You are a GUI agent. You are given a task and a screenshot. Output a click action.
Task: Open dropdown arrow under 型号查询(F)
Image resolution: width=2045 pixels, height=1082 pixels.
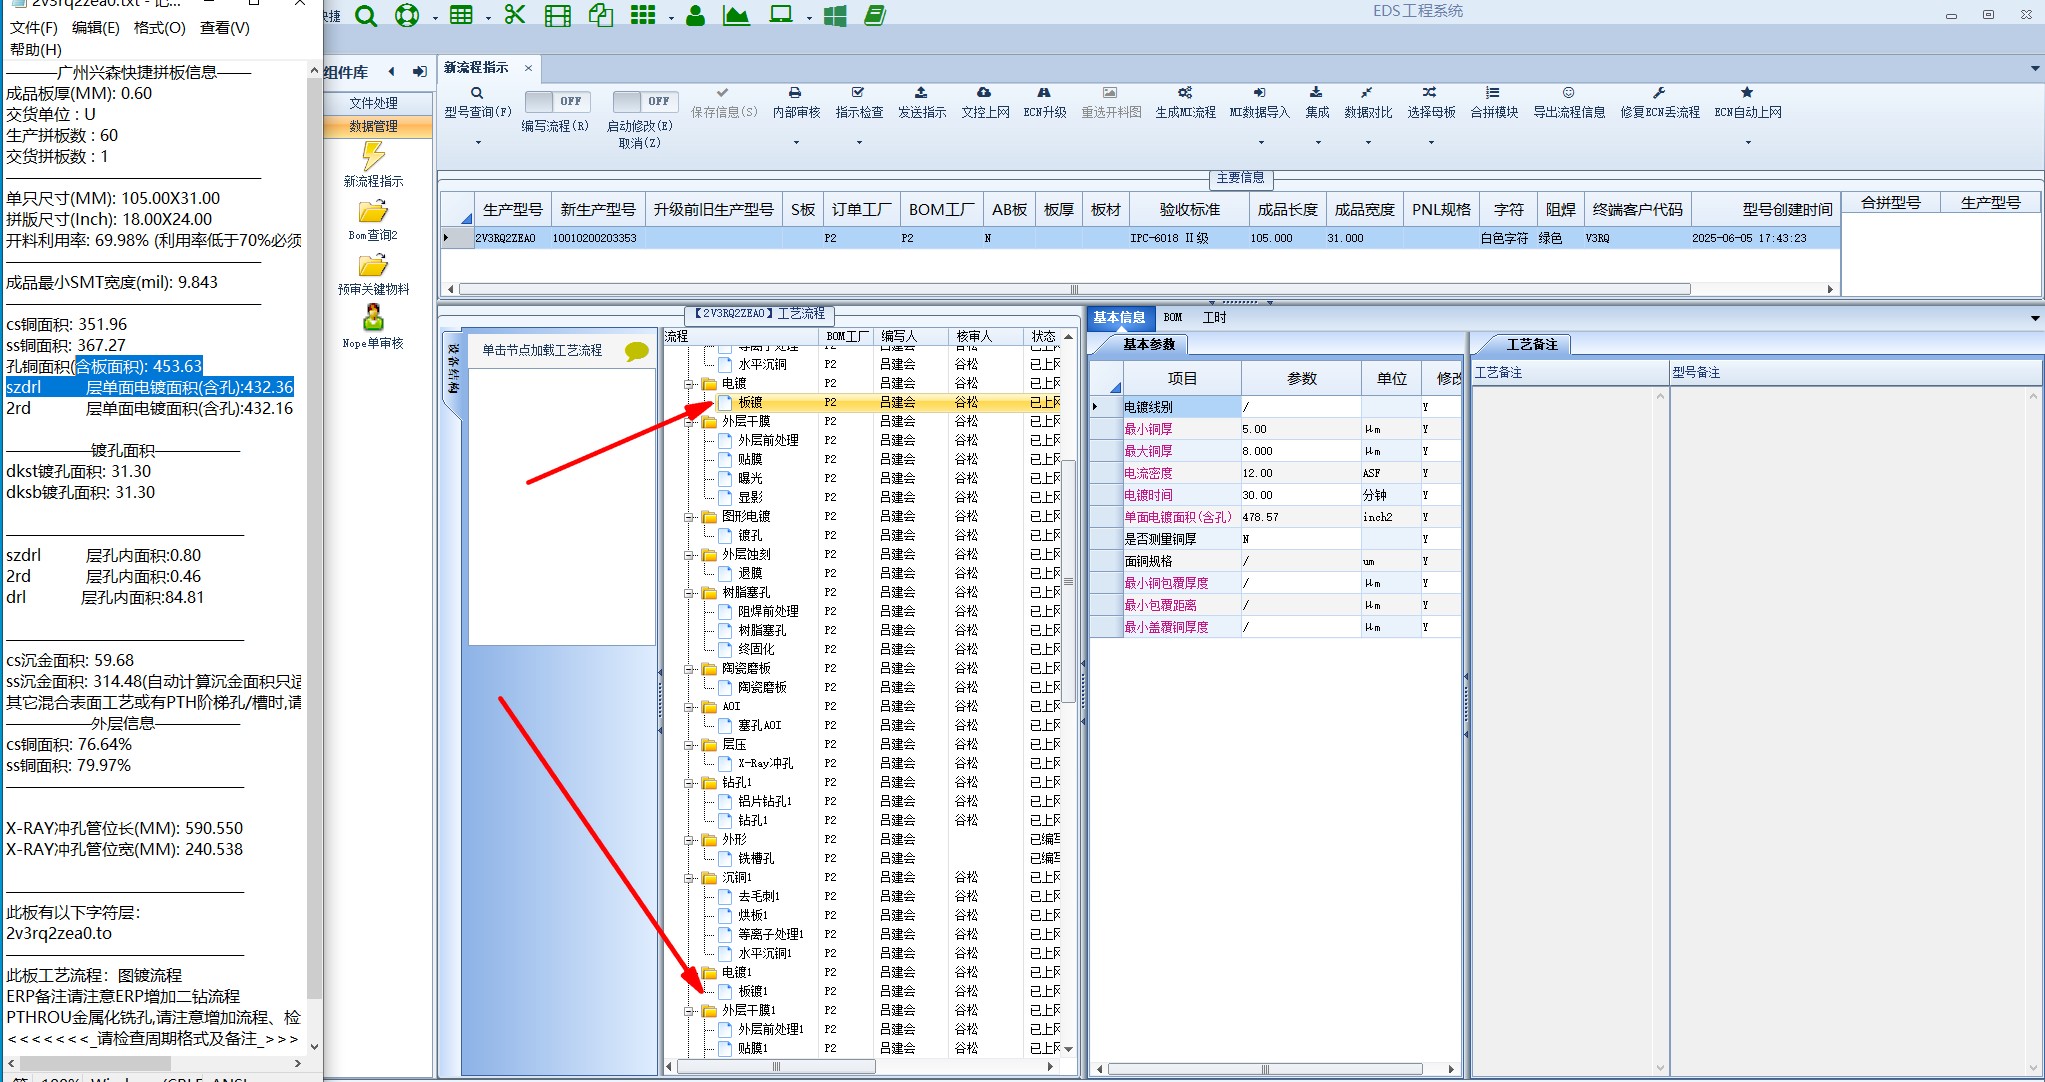478,142
